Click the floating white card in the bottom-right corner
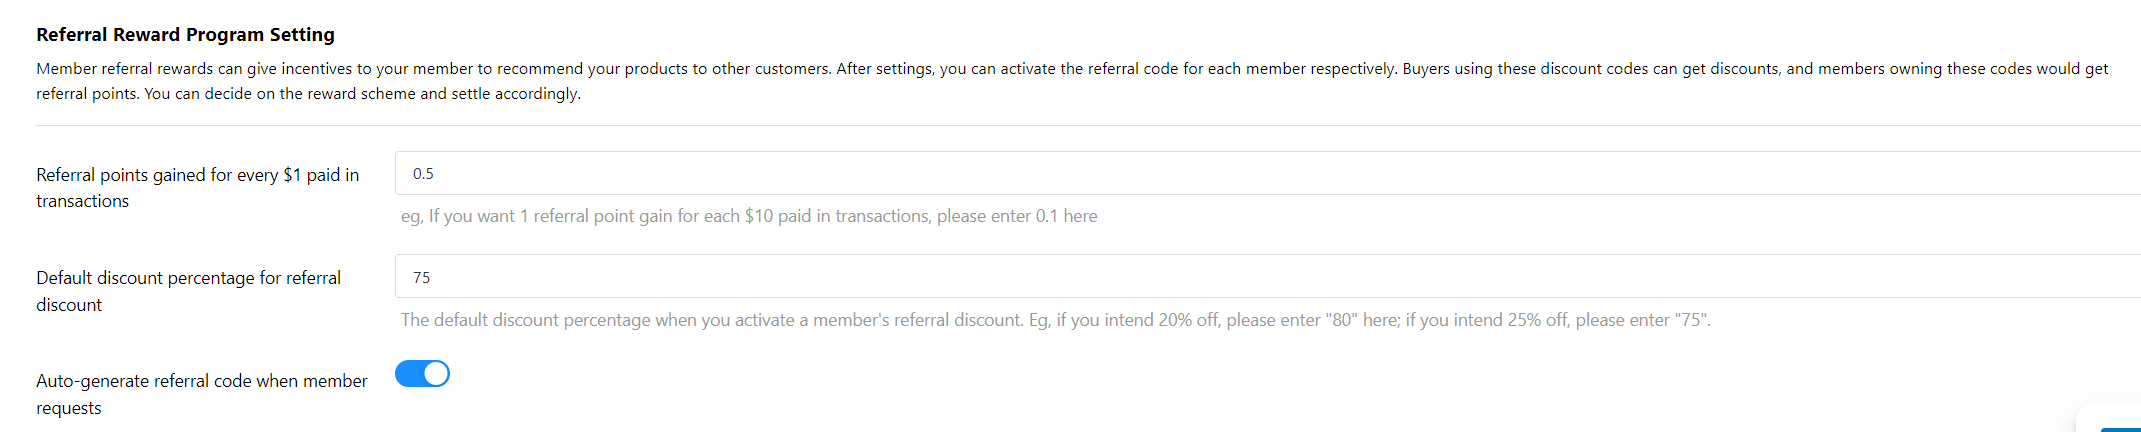Screen dimensions: 2141x432 tap(2110, 420)
